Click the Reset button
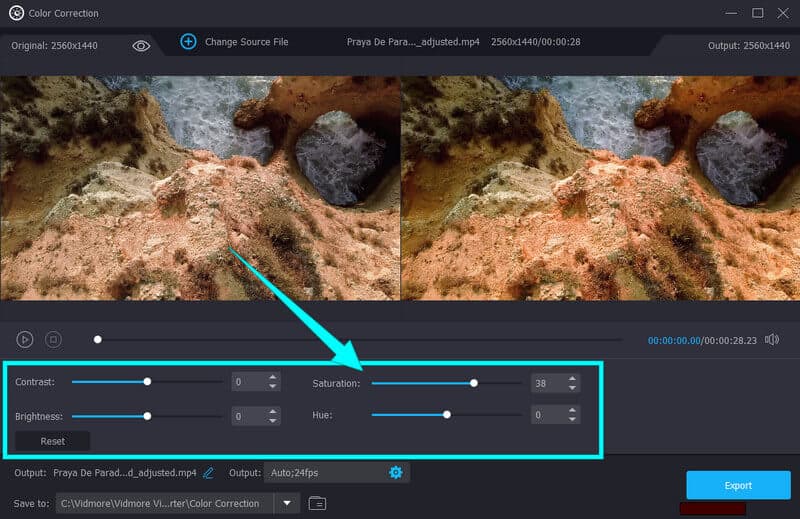 pos(52,441)
